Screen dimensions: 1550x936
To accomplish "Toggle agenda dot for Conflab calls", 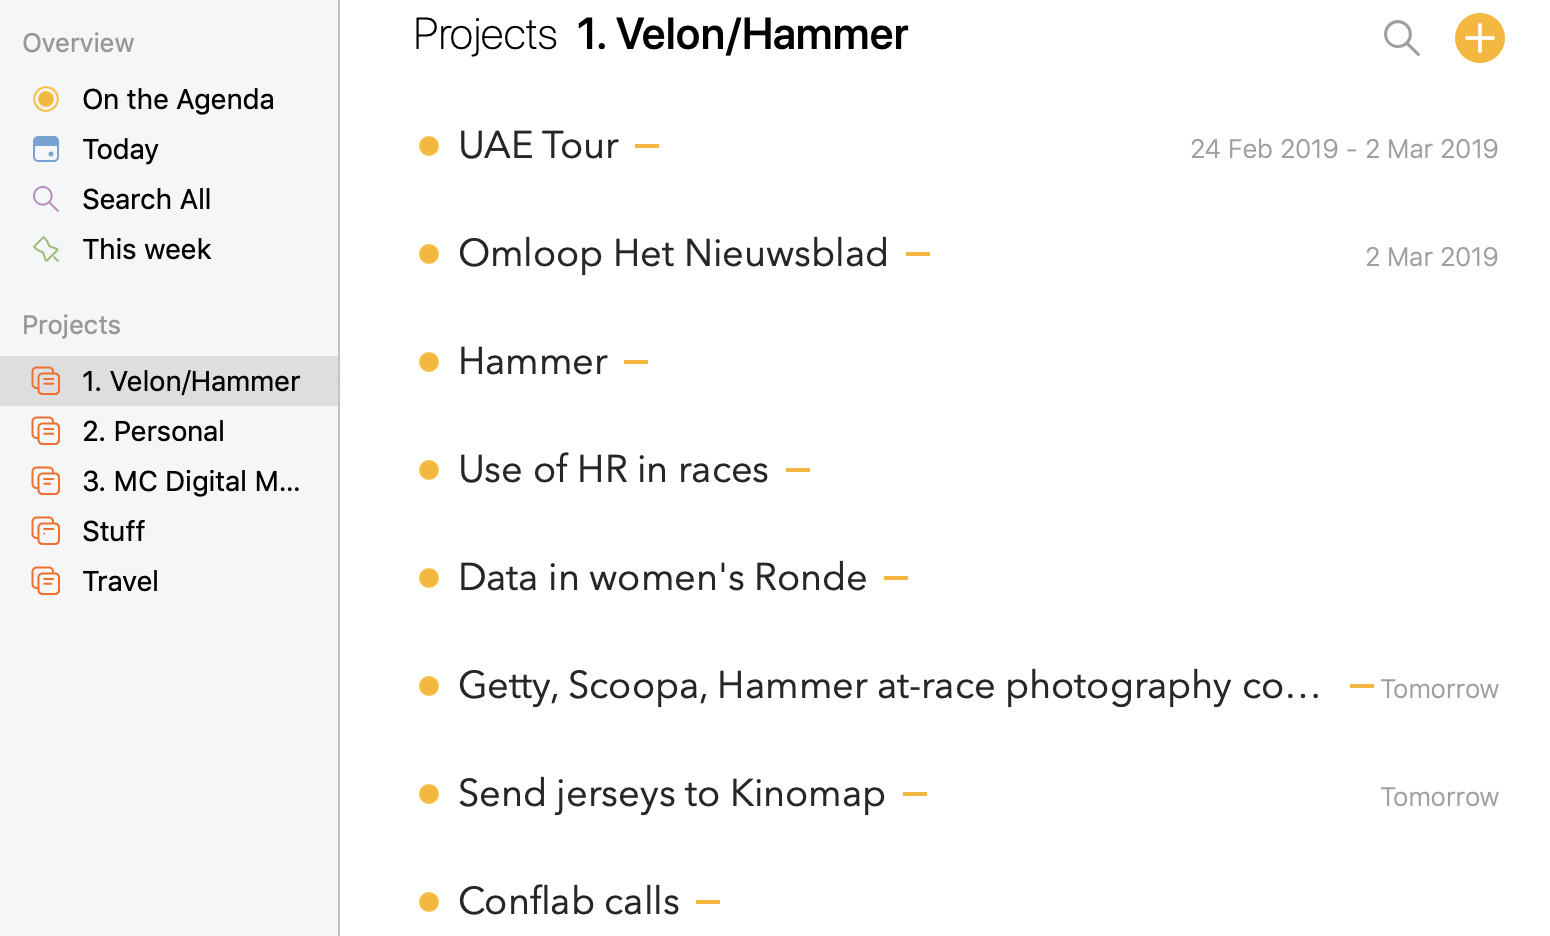I will point(429,902).
